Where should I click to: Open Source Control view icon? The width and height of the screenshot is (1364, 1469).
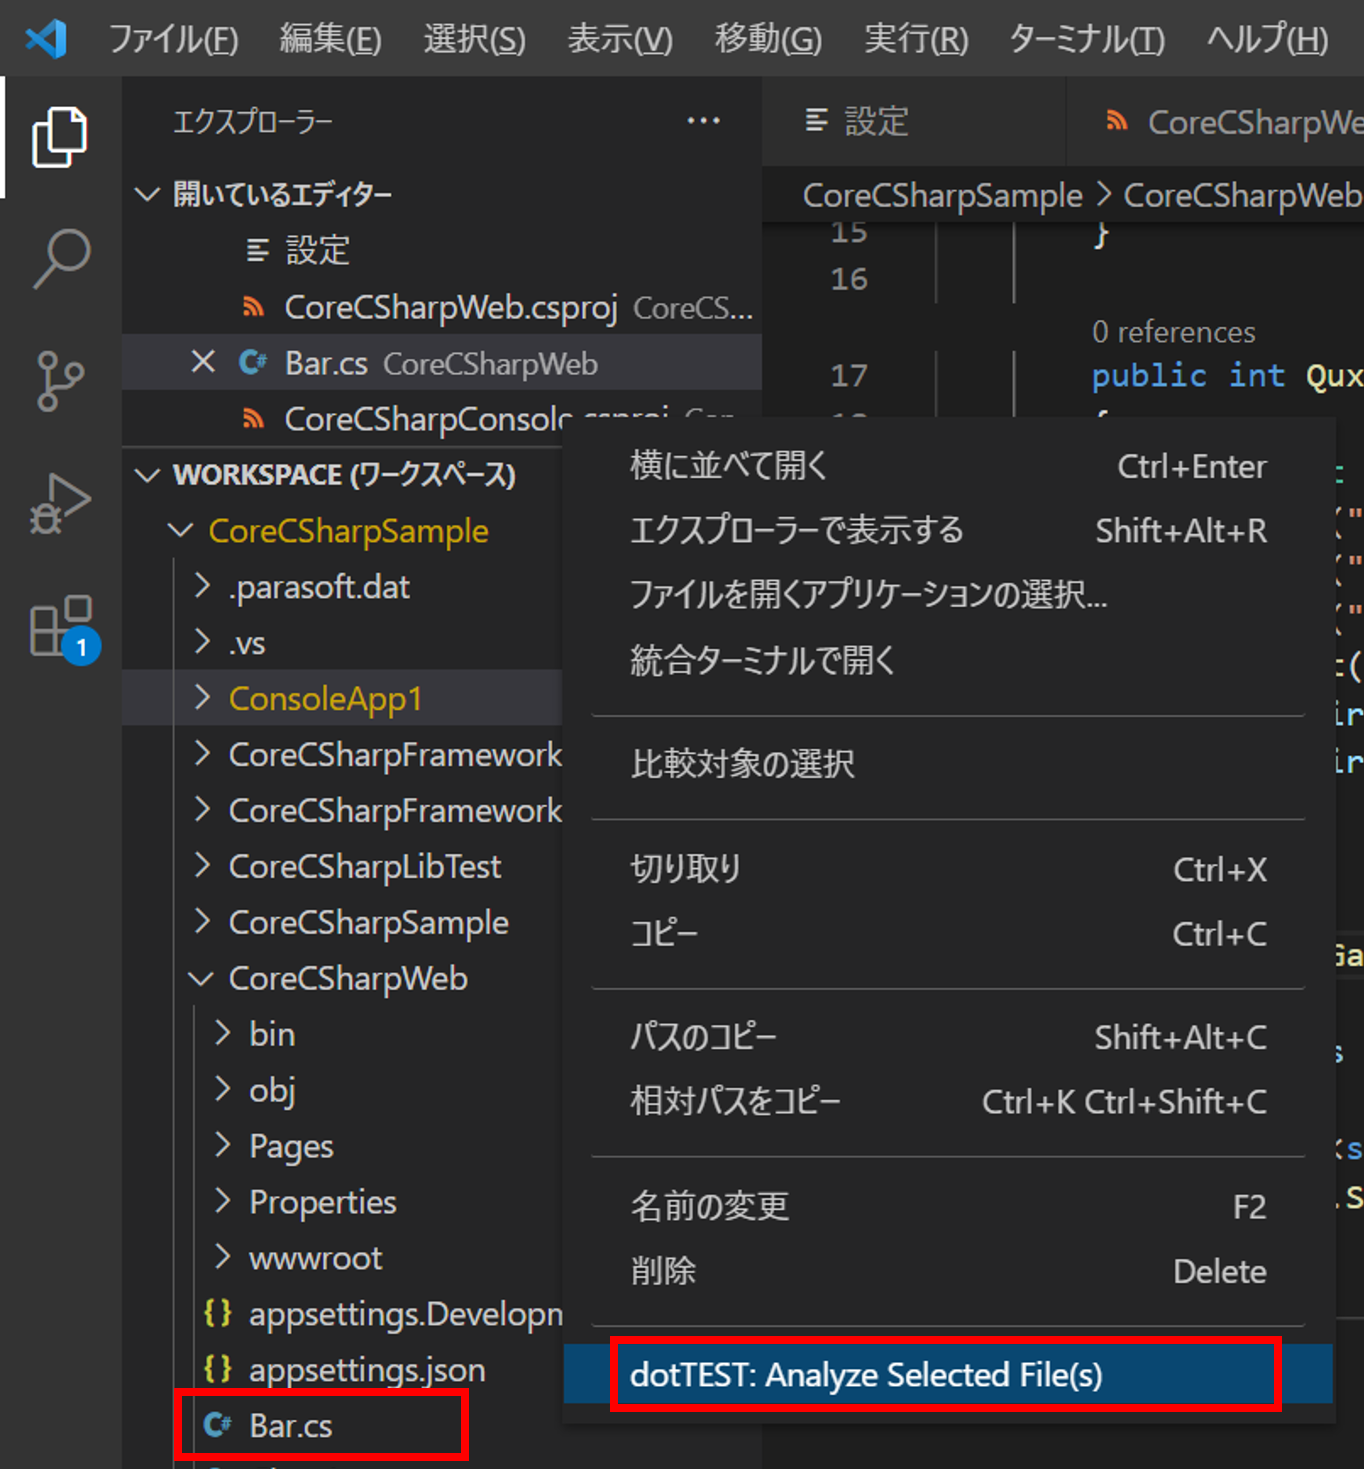tap(60, 381)
